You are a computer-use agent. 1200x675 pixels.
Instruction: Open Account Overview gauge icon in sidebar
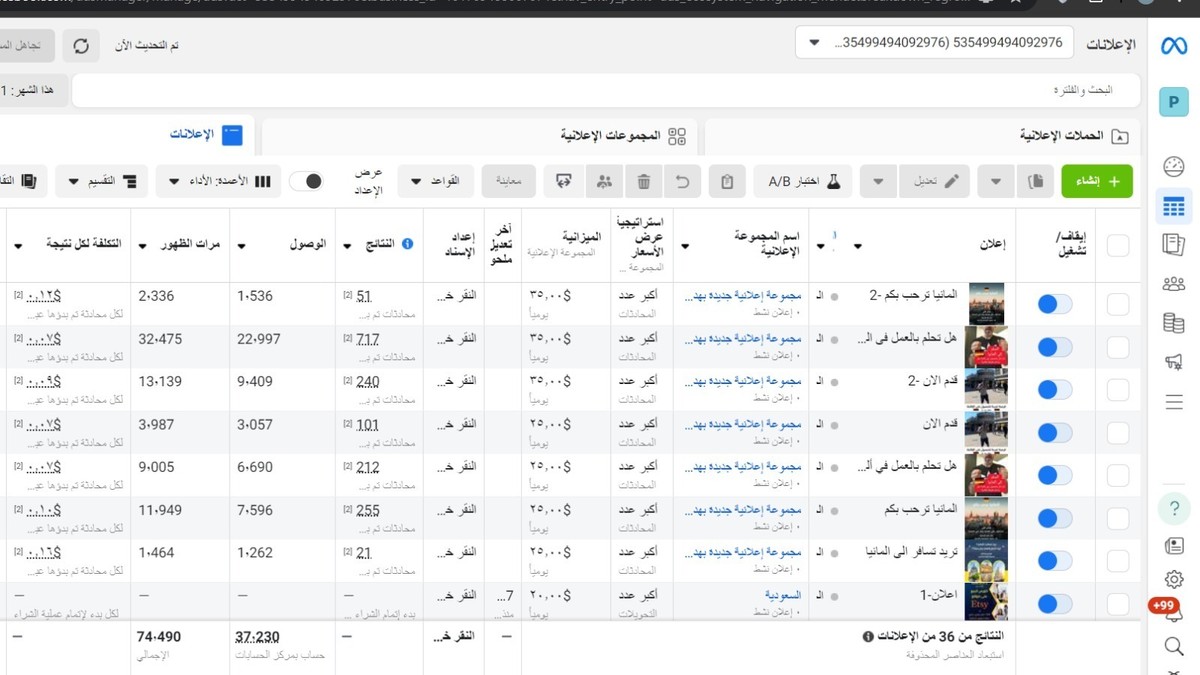[1174, 166]
